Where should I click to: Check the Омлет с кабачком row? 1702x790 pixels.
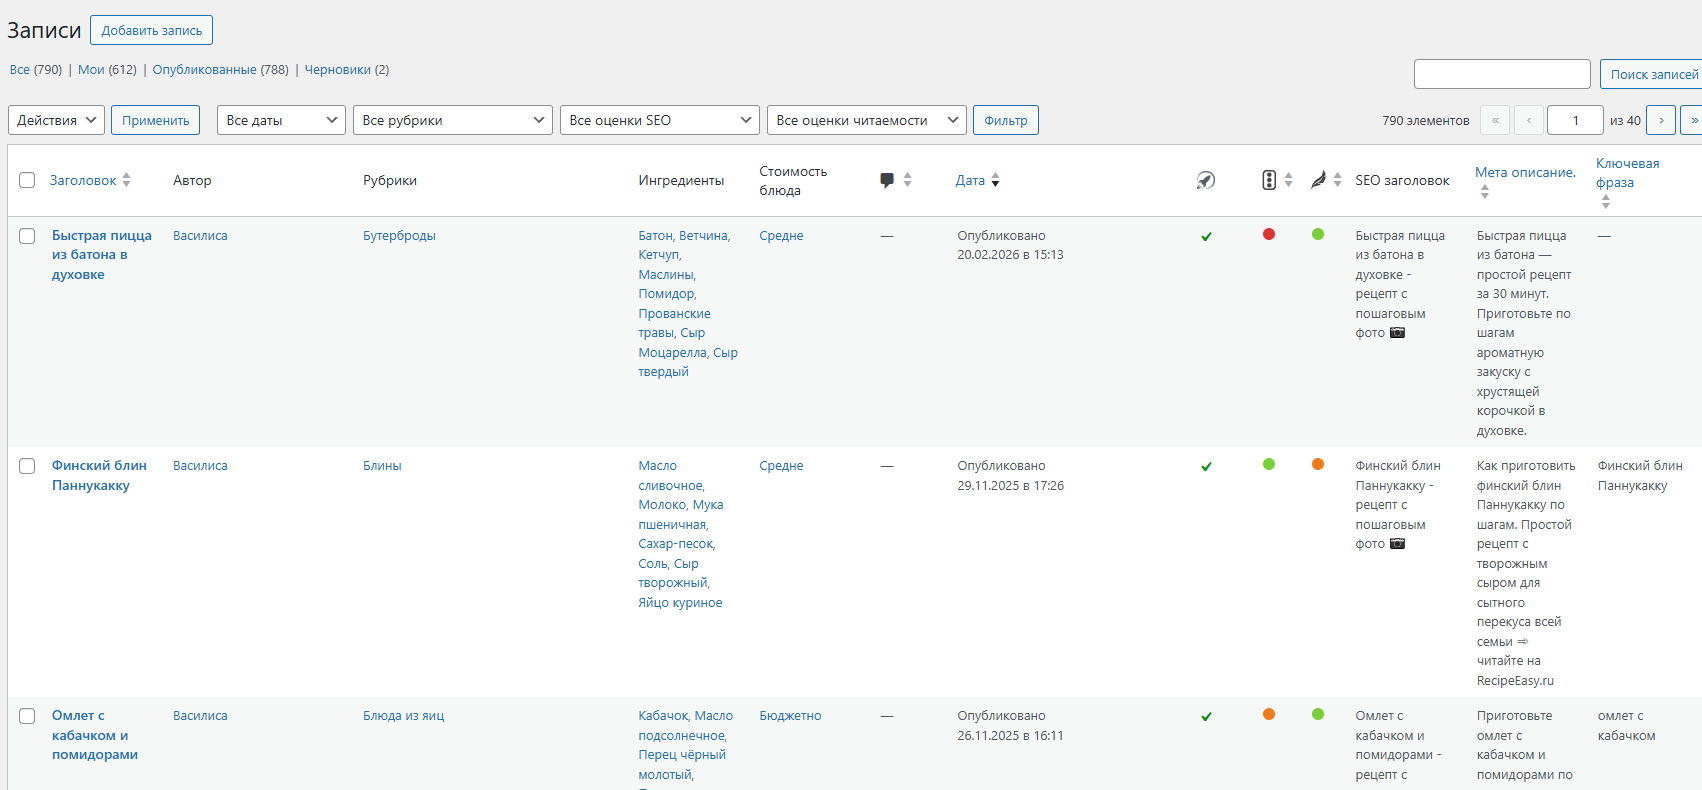[27, 716]
